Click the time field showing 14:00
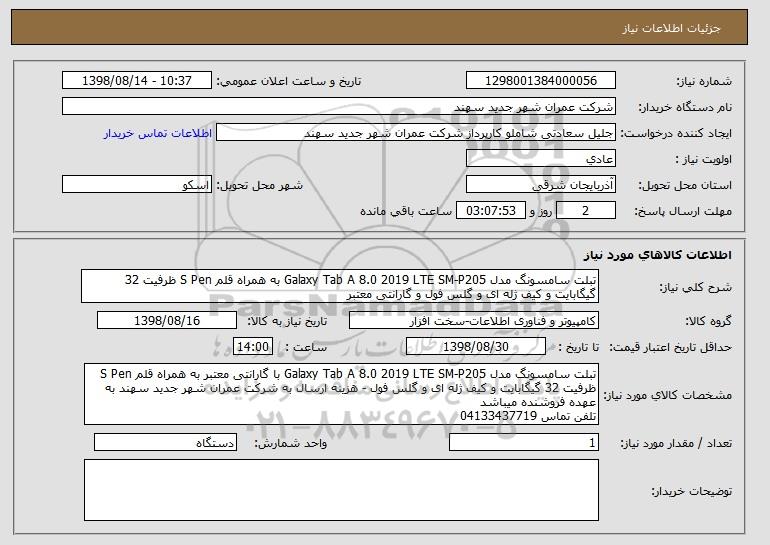 pos(253,347)
